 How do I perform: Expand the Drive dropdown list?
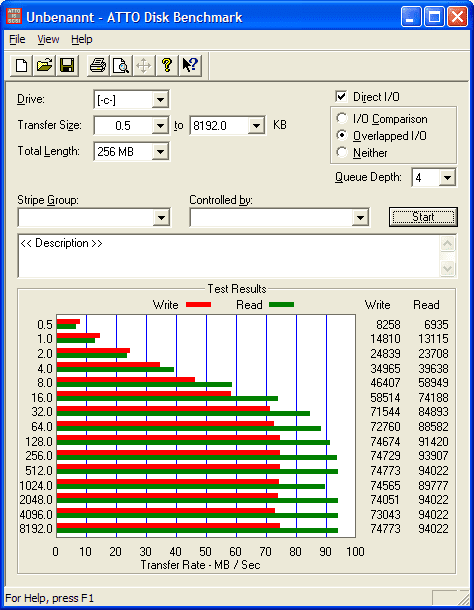(x=160, y=100)
